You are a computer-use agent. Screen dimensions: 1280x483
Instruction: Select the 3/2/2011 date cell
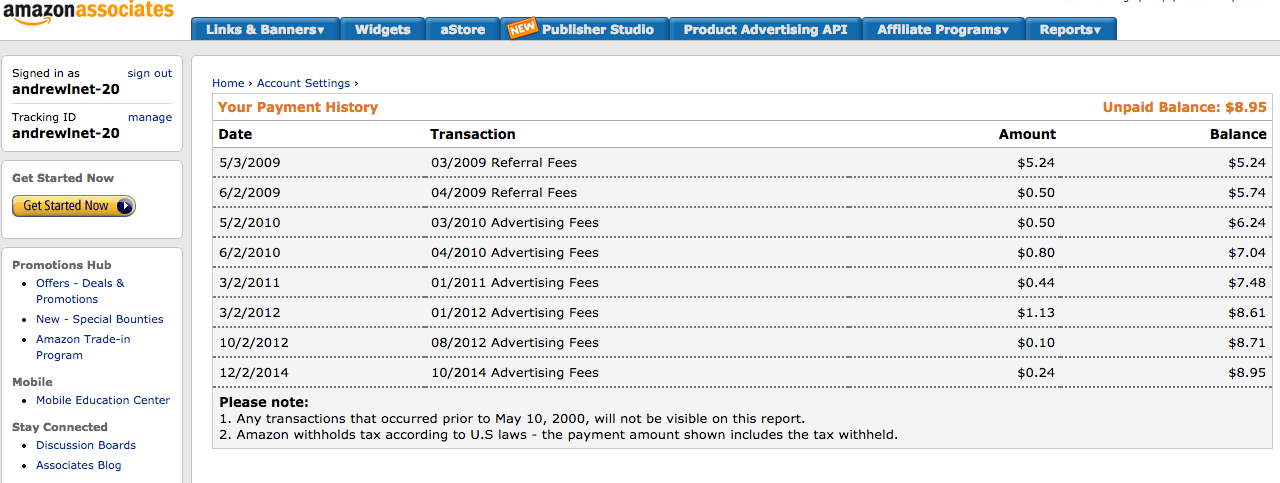tap(249, 282)
